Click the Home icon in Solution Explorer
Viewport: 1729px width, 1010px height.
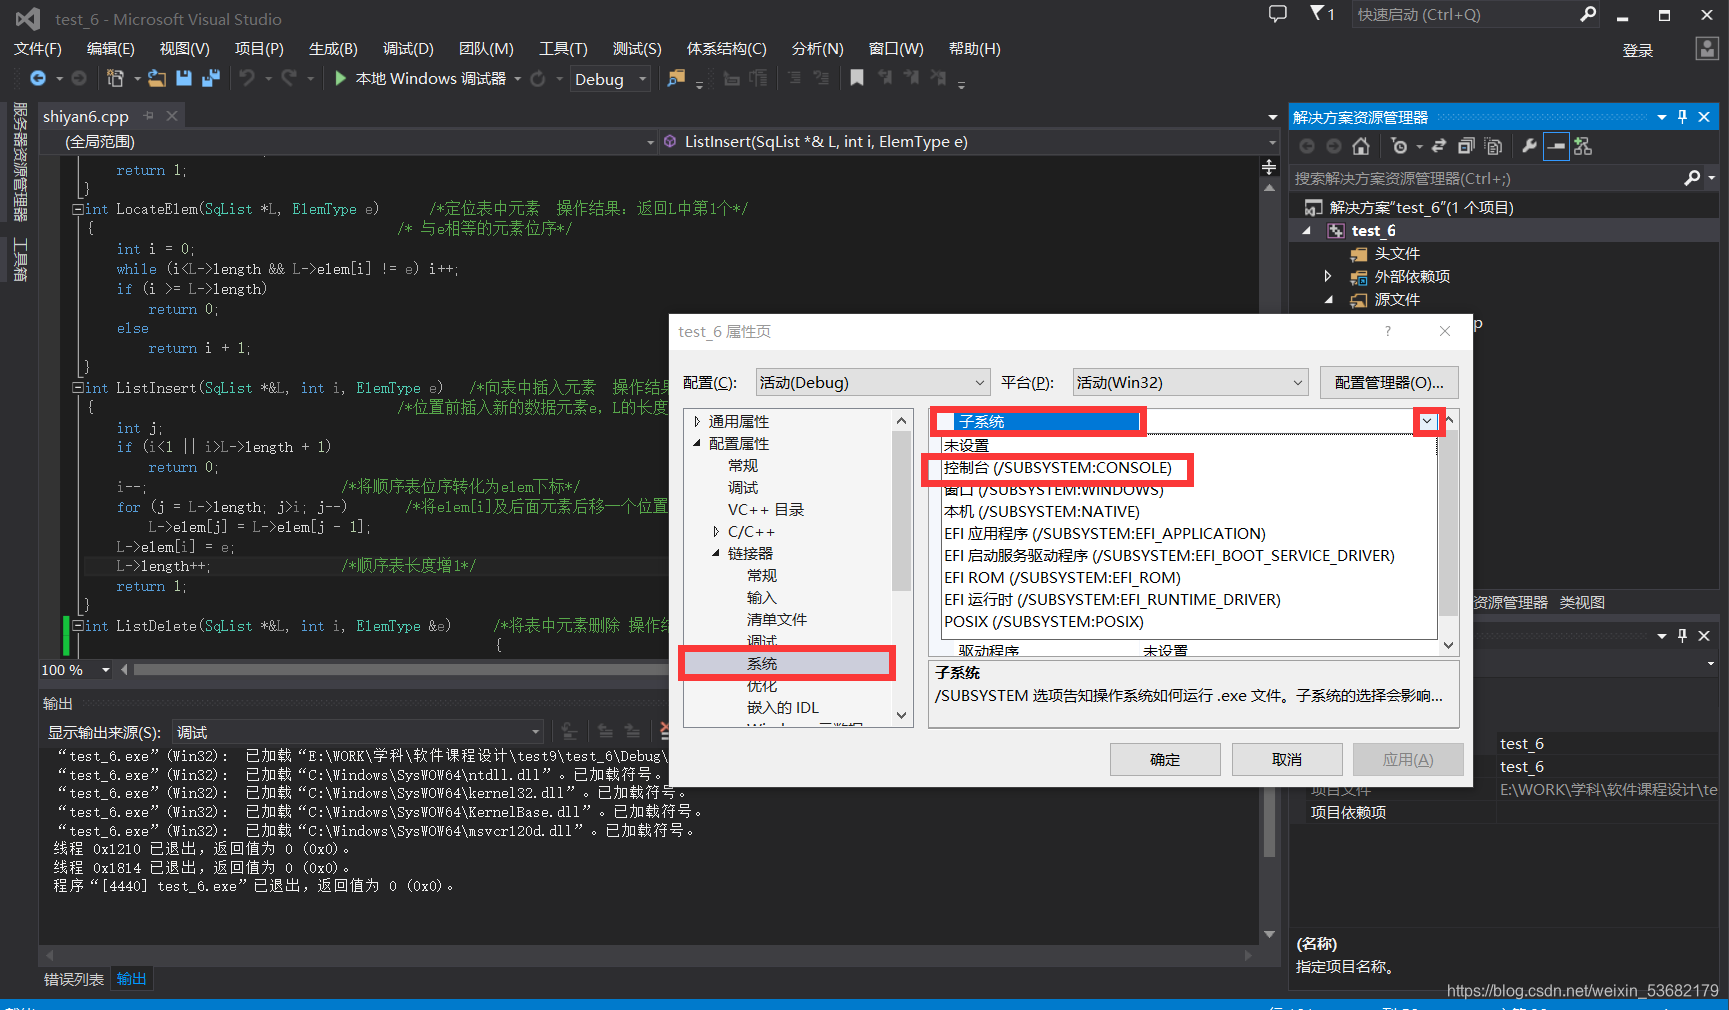point(1361,146)
